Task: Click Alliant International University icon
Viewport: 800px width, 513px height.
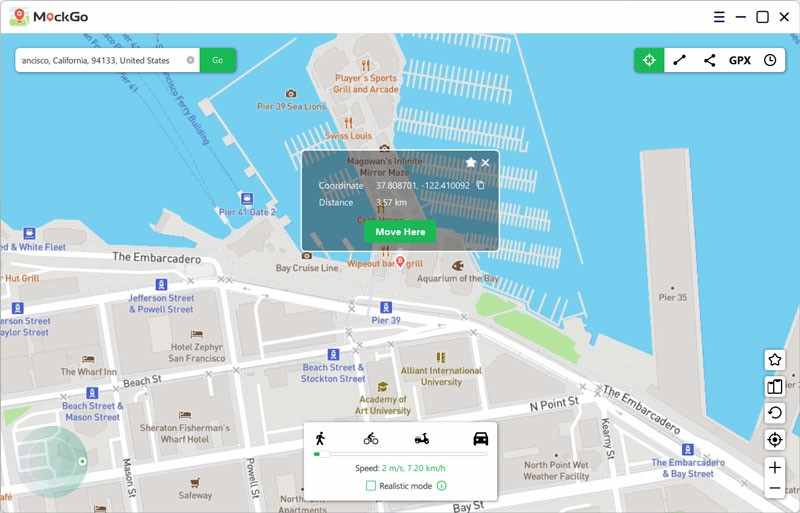Action: [441, 357]
